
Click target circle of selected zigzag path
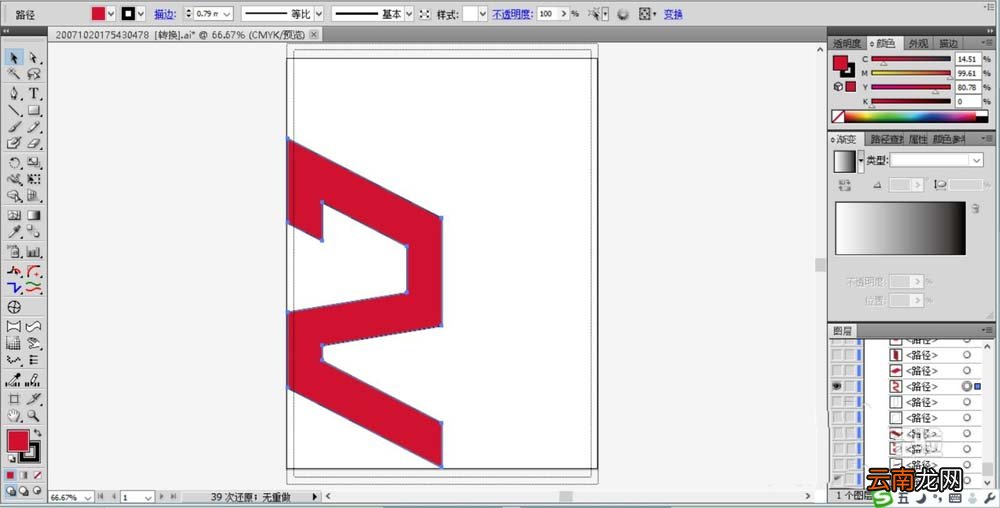tap(967, 386)
